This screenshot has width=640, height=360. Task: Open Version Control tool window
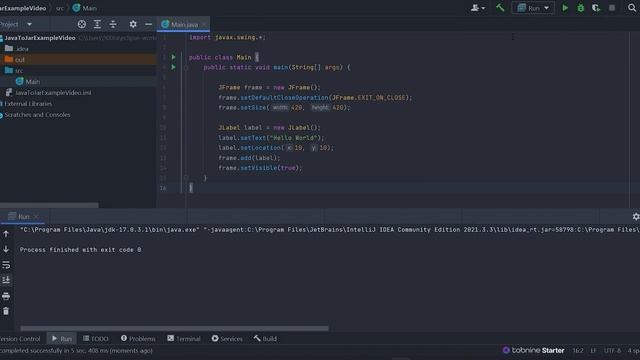[x=20, y=339]
